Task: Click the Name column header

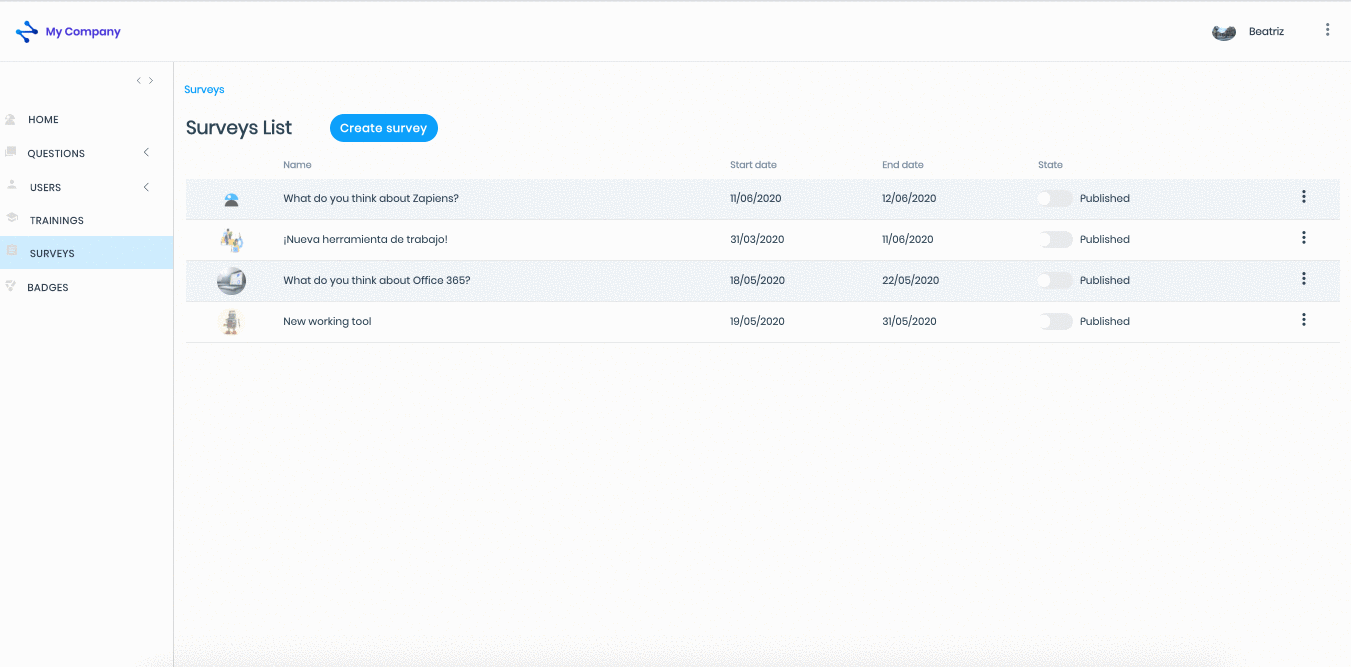Action: (x=297, y=165)
